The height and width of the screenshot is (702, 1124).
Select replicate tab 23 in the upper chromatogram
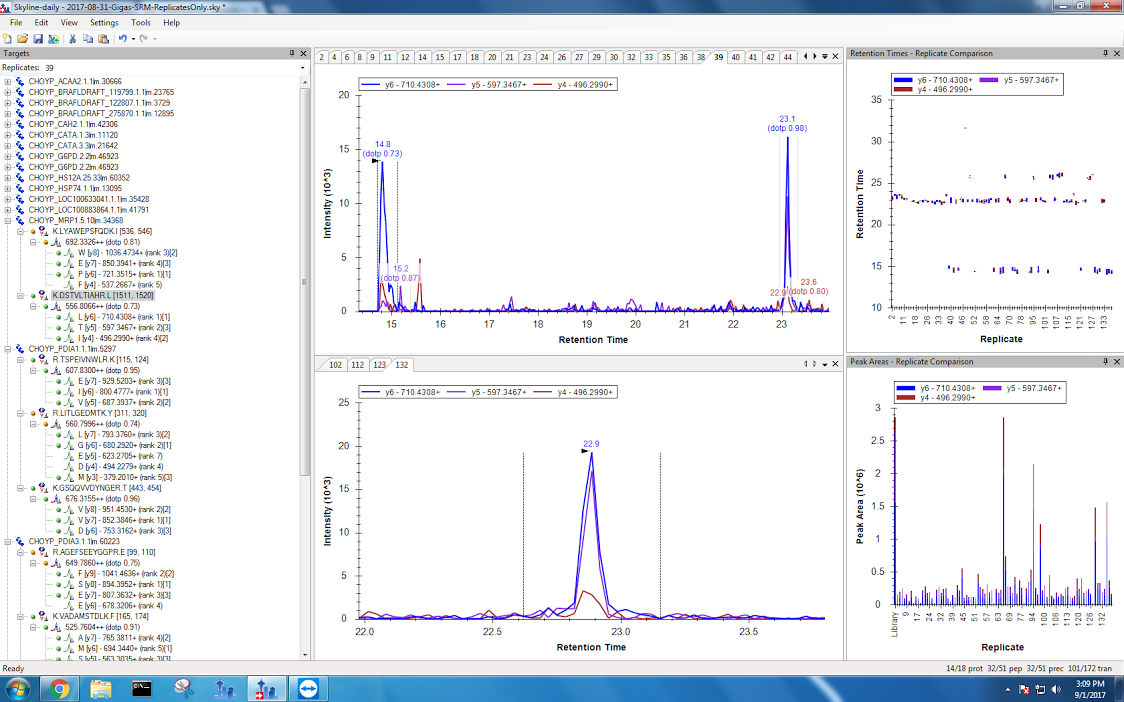(x=527, y=57)
